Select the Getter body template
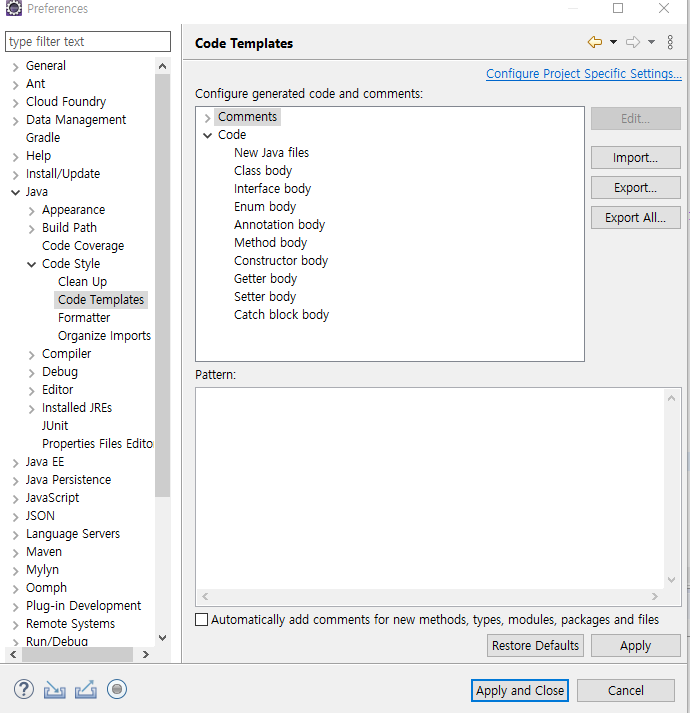This screenshot has height=713, width=690. pos(265,278)
